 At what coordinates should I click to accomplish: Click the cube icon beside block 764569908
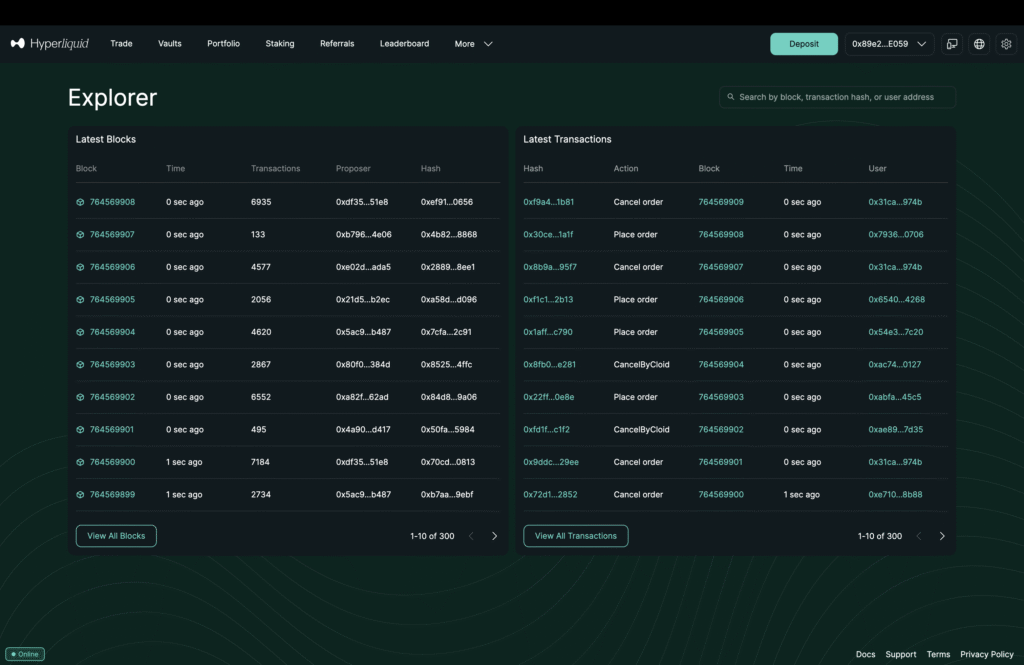click(80, 202)
